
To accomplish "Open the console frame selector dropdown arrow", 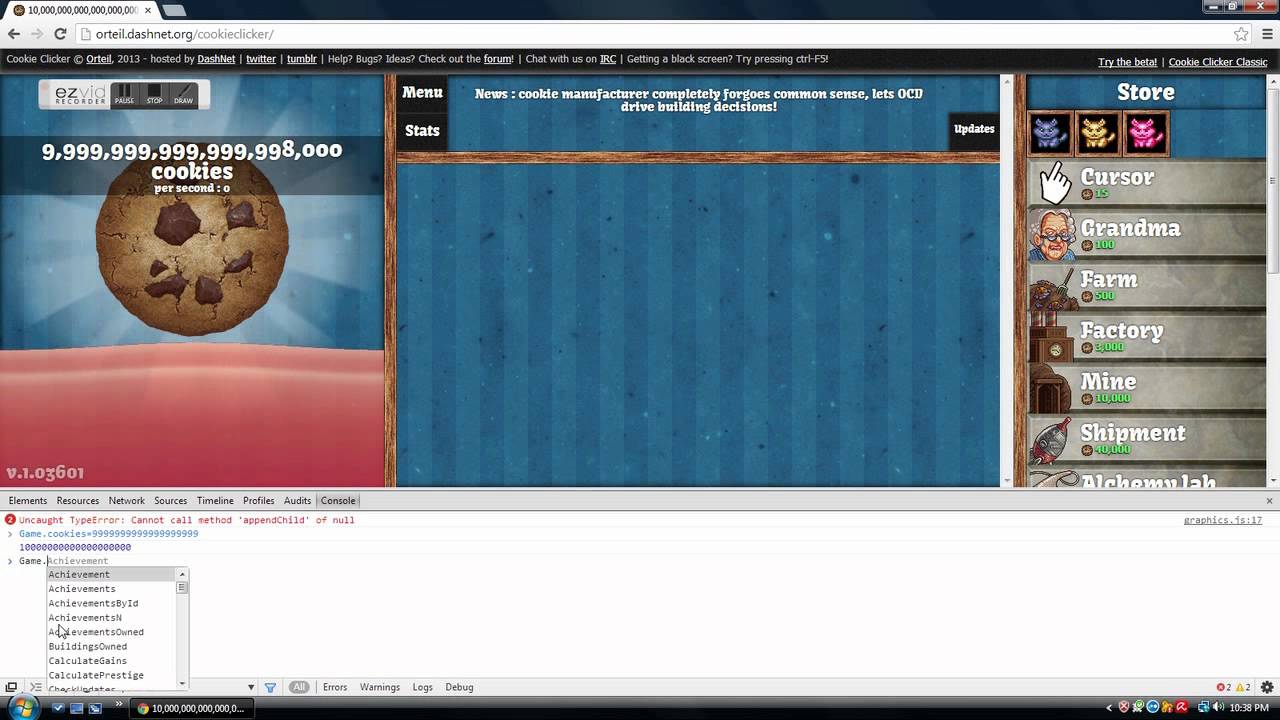I will coord(251,688).
